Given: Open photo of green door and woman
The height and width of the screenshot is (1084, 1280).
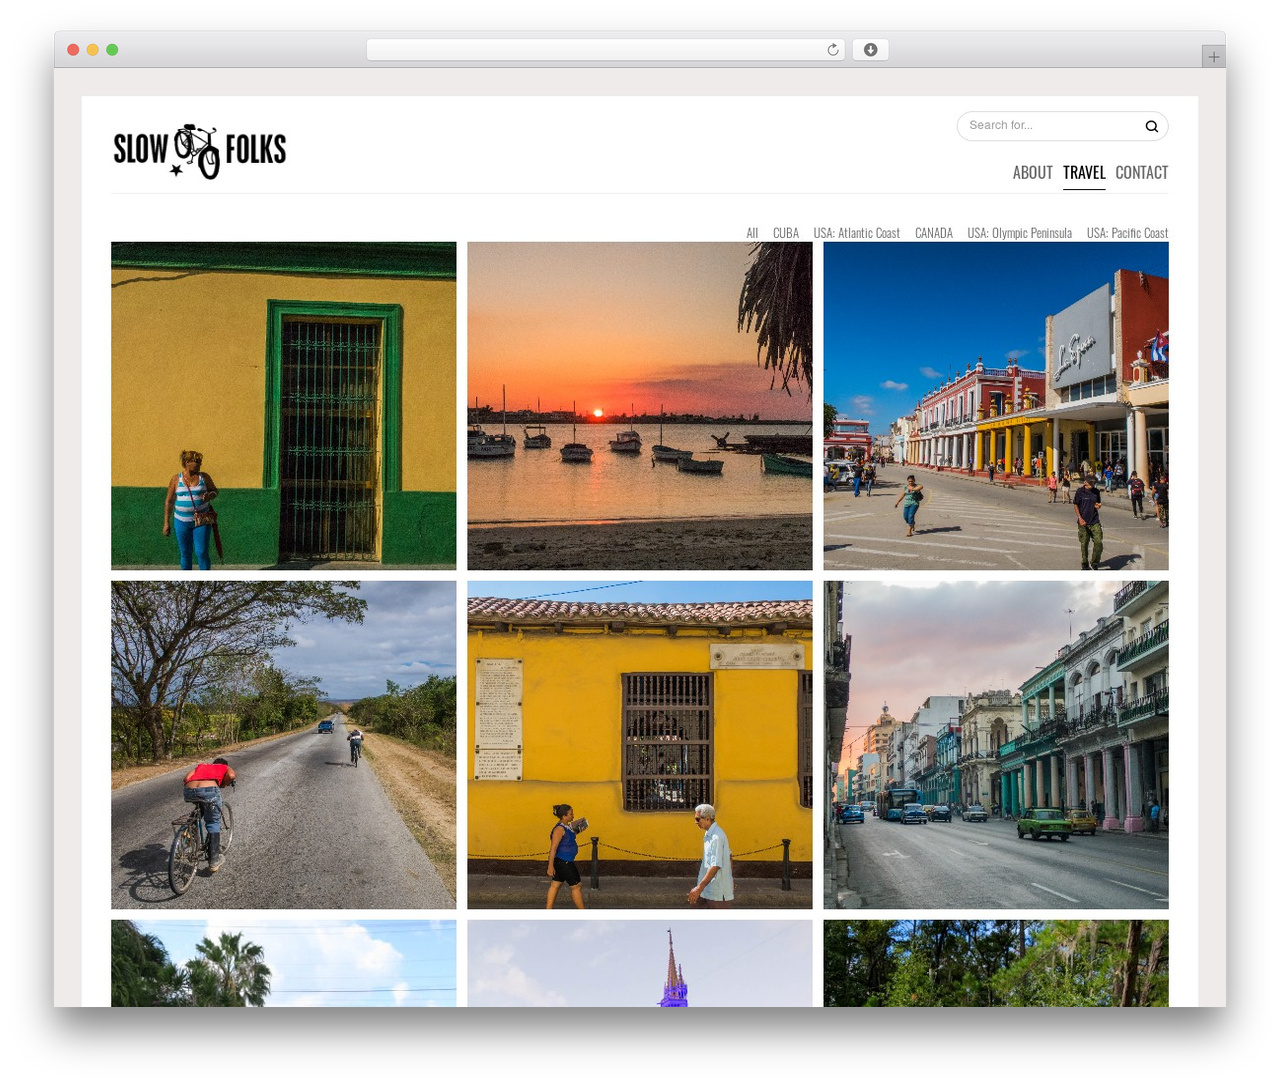Looking at the screenshot, I should 284,406.
